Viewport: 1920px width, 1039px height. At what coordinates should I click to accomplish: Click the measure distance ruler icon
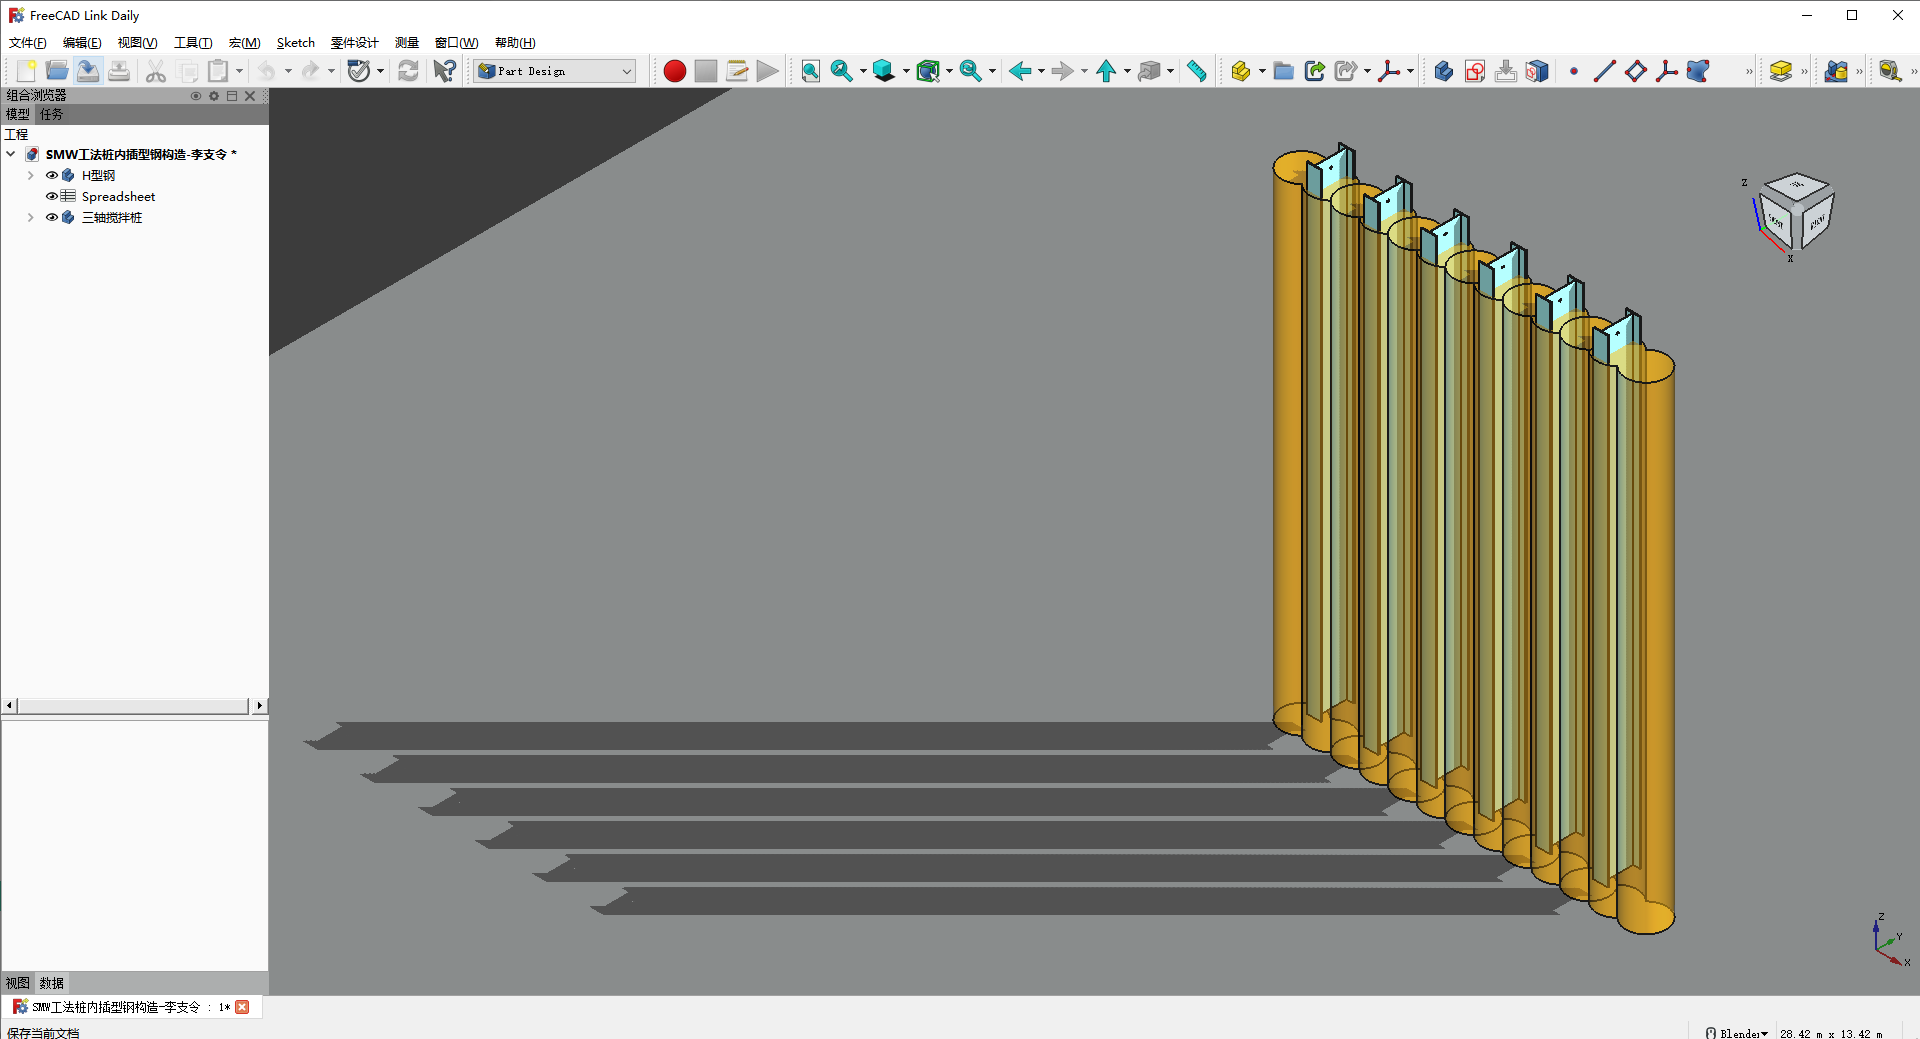[x=1197, y=71]
